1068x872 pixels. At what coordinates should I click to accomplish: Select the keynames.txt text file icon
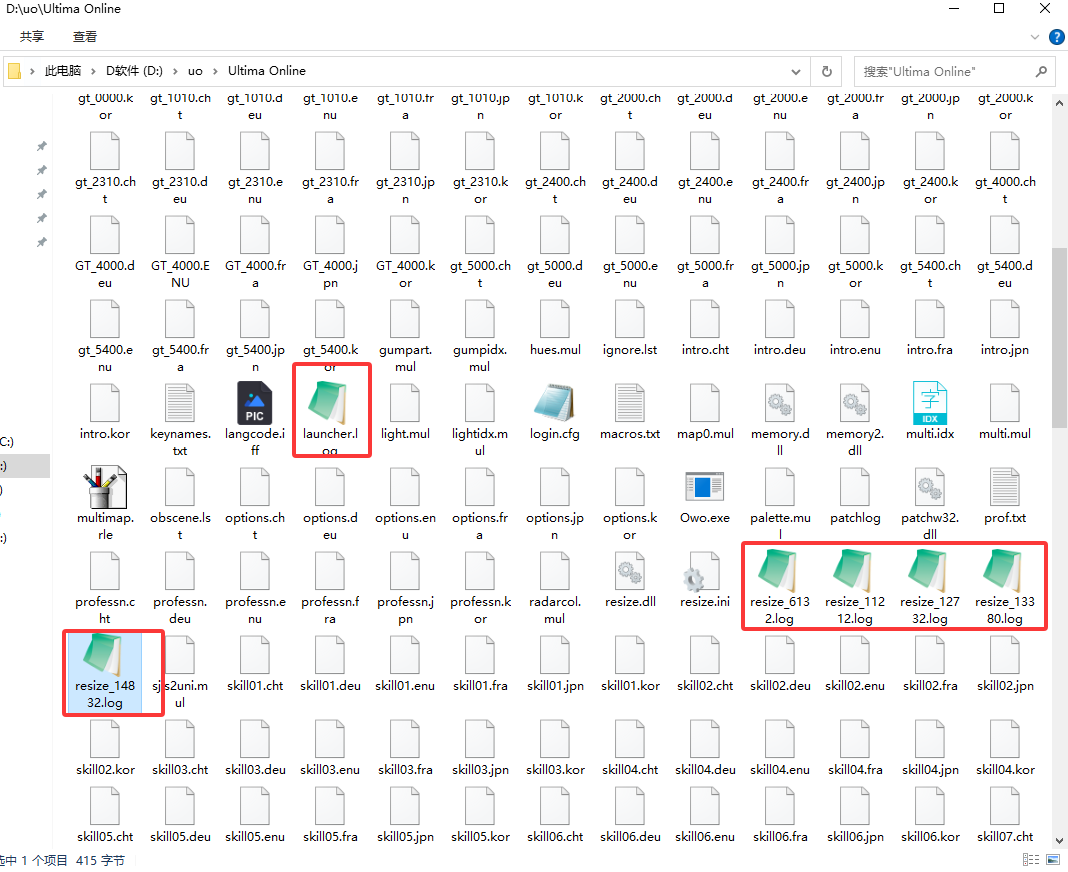click(180, 403)
